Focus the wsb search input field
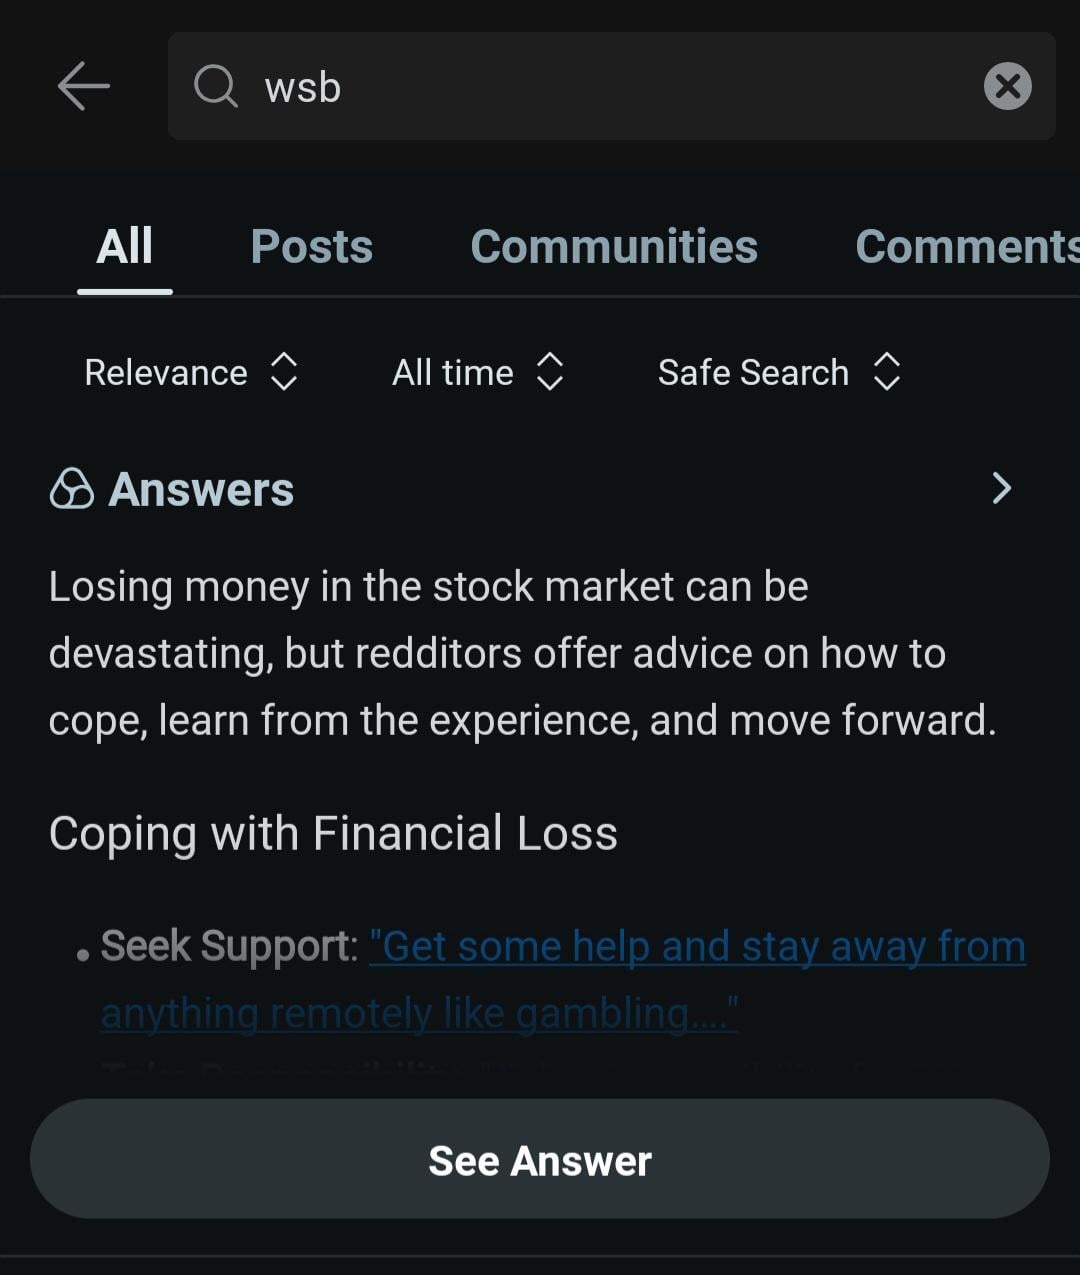The image size is (1080, 1275). [x=612, y=86]
